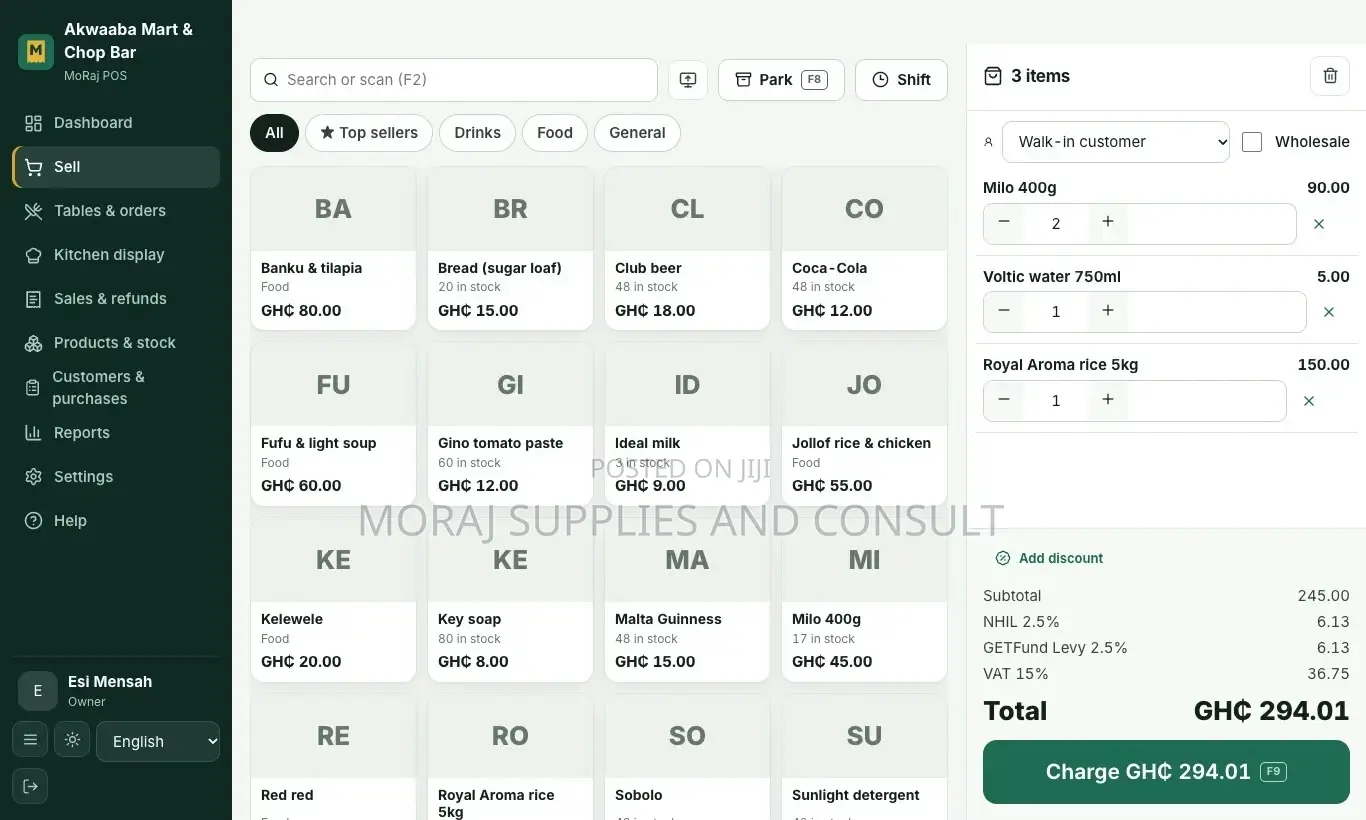Click Add discount link
1366x820 pixels.
pos(1050,558)
